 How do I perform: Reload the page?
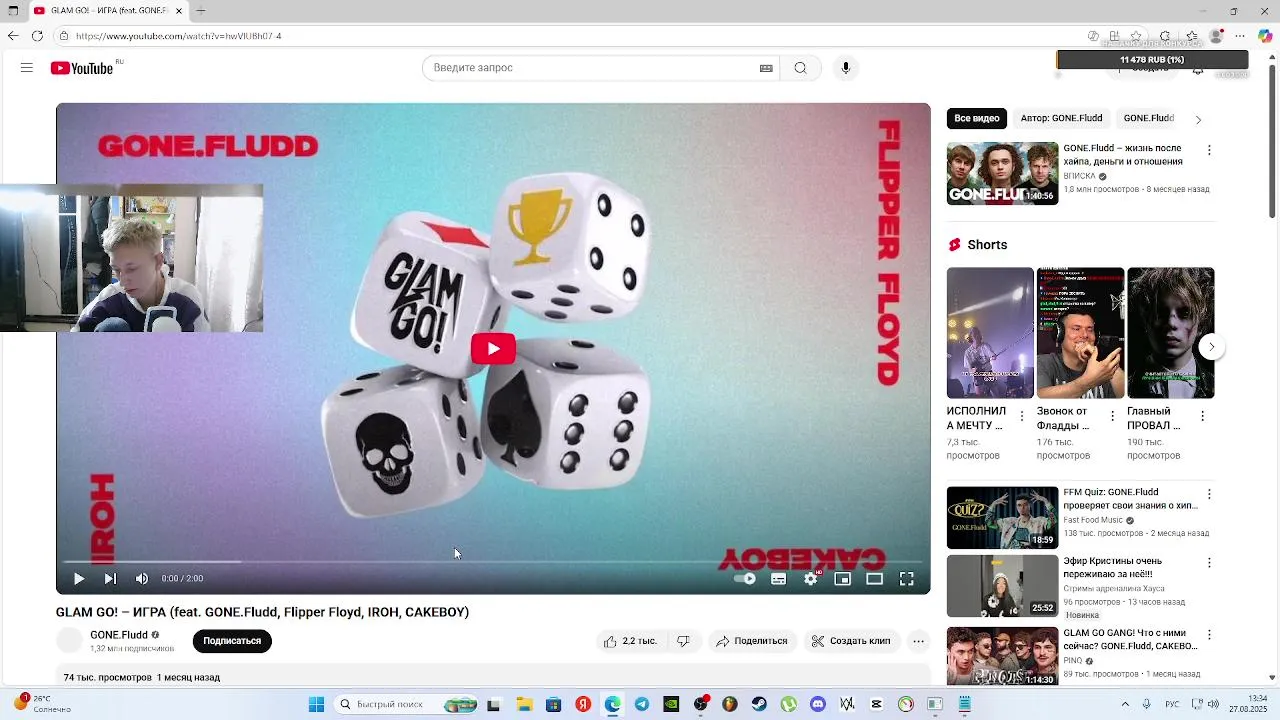(x=37, y=36)
